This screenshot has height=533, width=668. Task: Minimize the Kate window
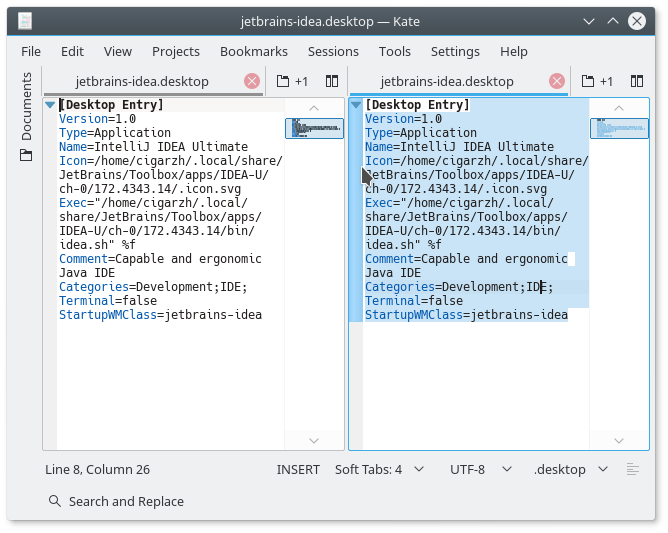coord(589,21)
